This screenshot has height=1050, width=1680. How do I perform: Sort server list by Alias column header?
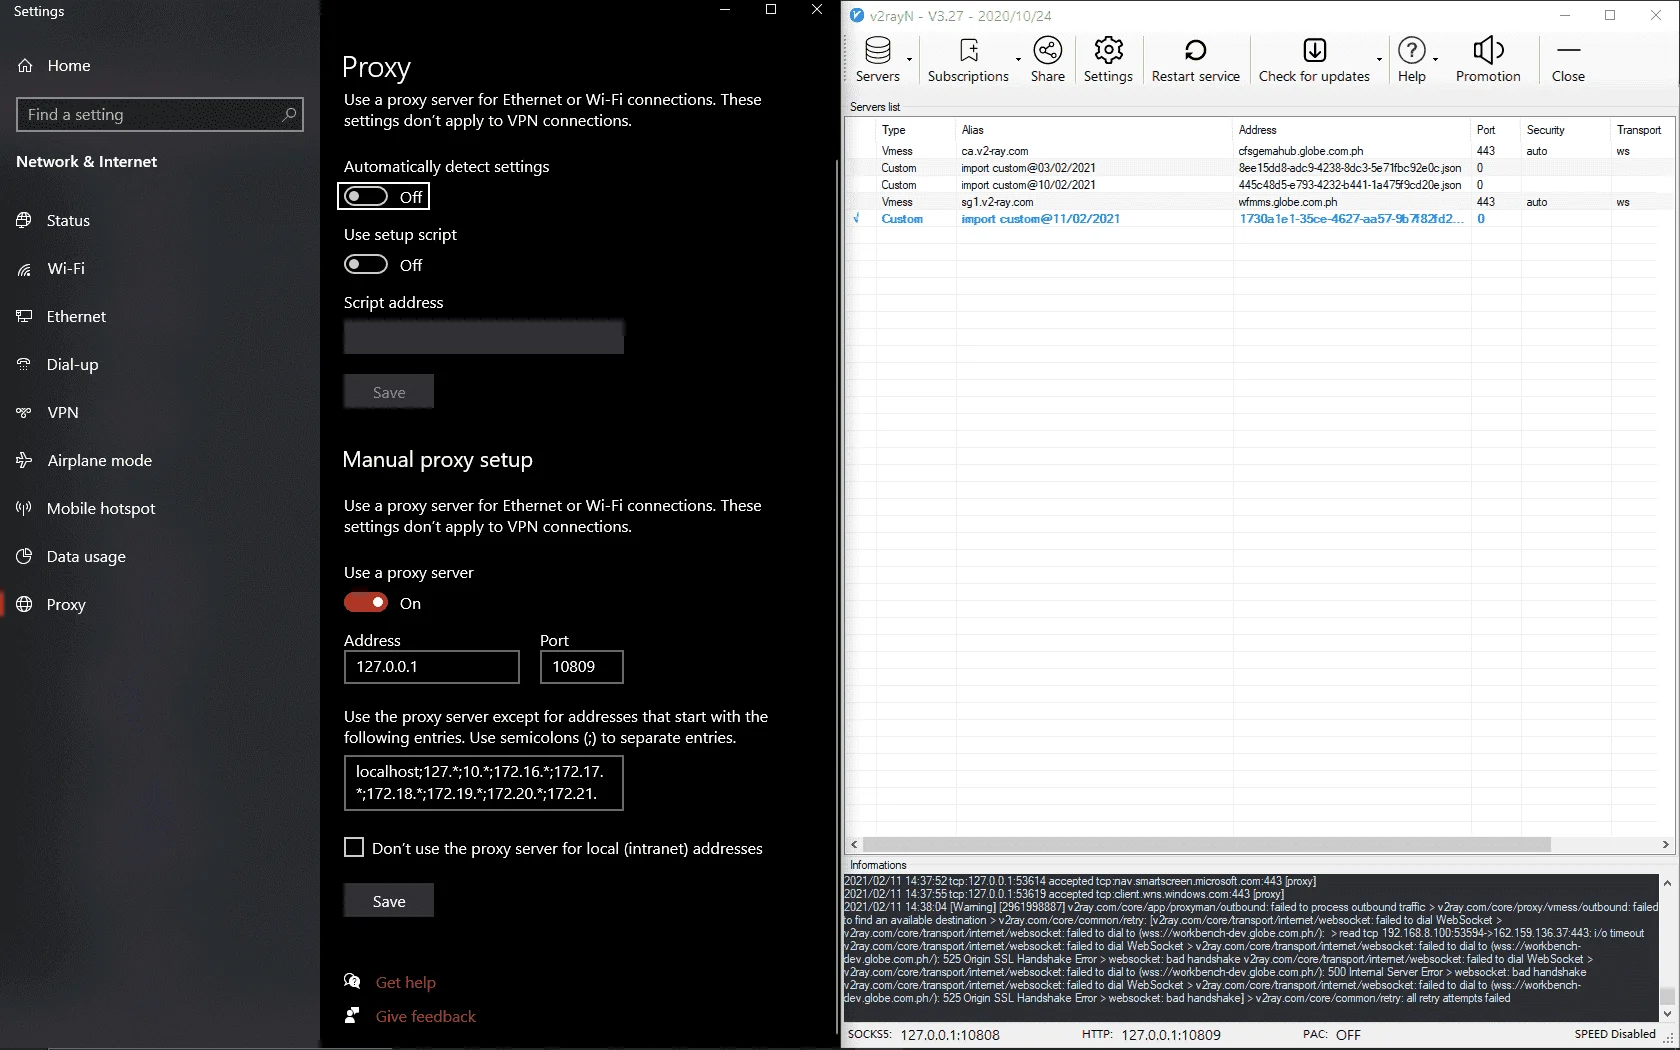[1094, 130]
